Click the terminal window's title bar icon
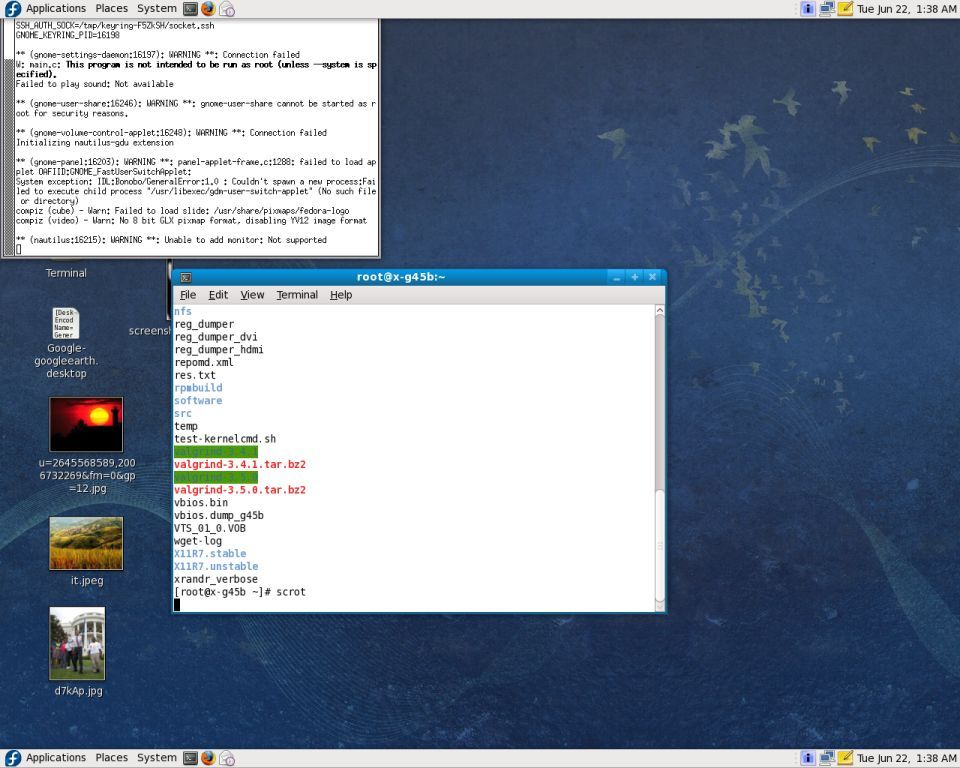Viewport: 960px width, 768px height. click(x=185, y=277)
